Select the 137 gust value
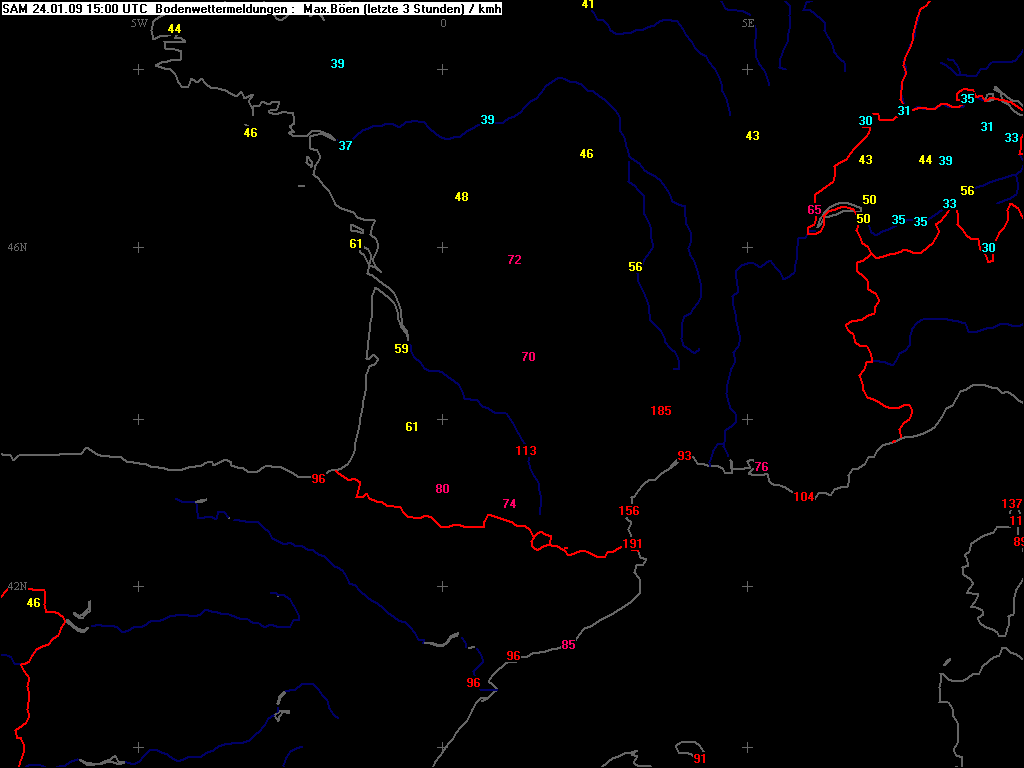The width and height of the screenshot is (1024, 768). tap(1012, 504)
